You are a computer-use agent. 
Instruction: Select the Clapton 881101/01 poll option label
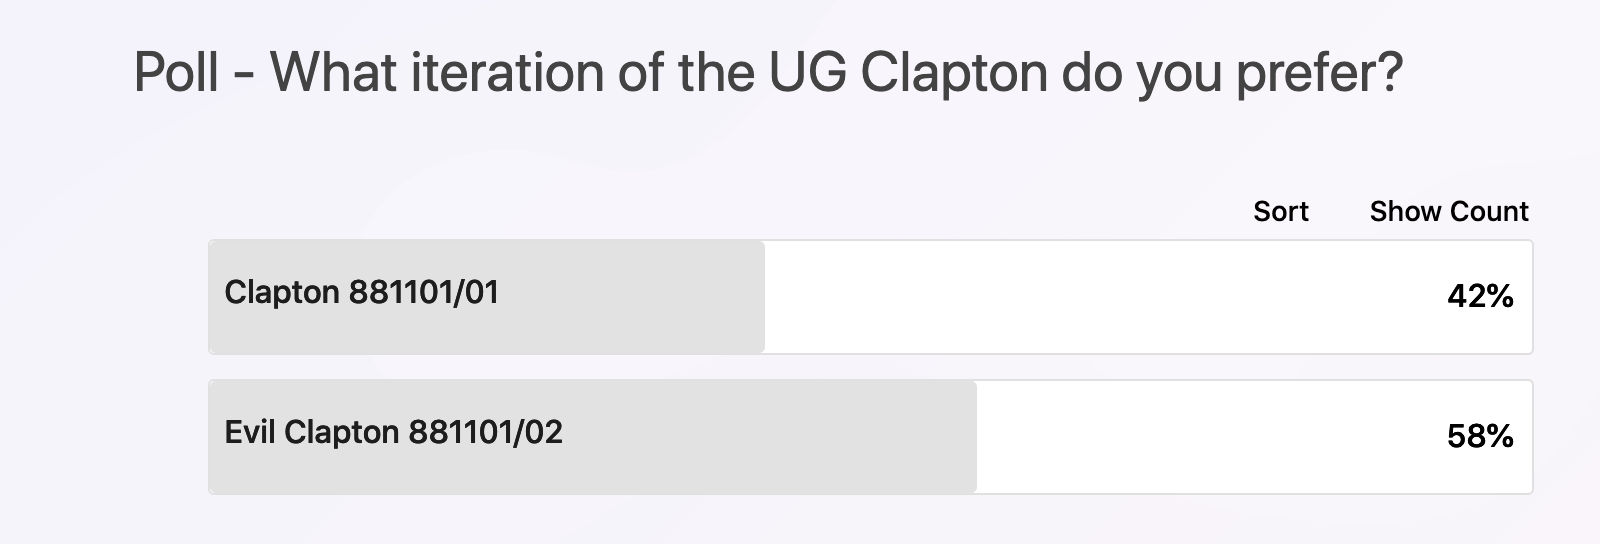click(361, 292)
